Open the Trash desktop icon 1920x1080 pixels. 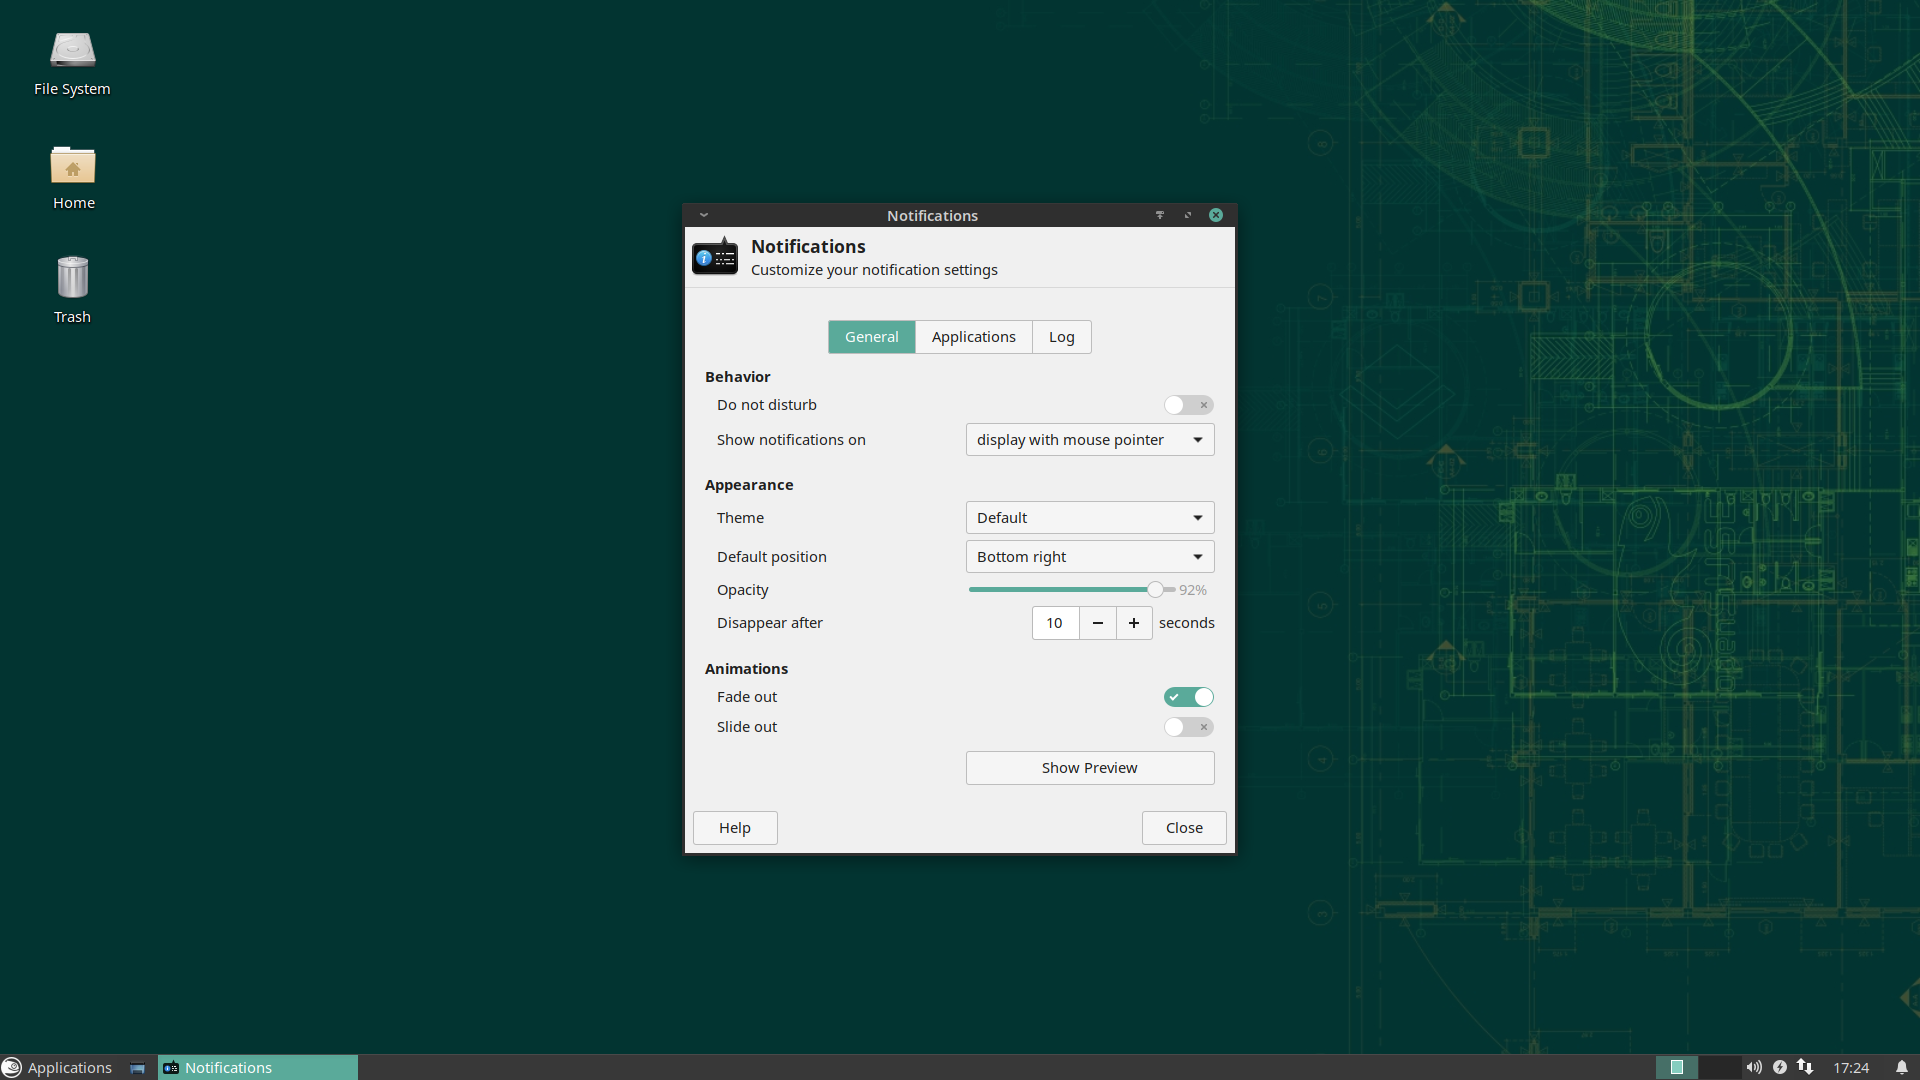click(x=72, y=279)
